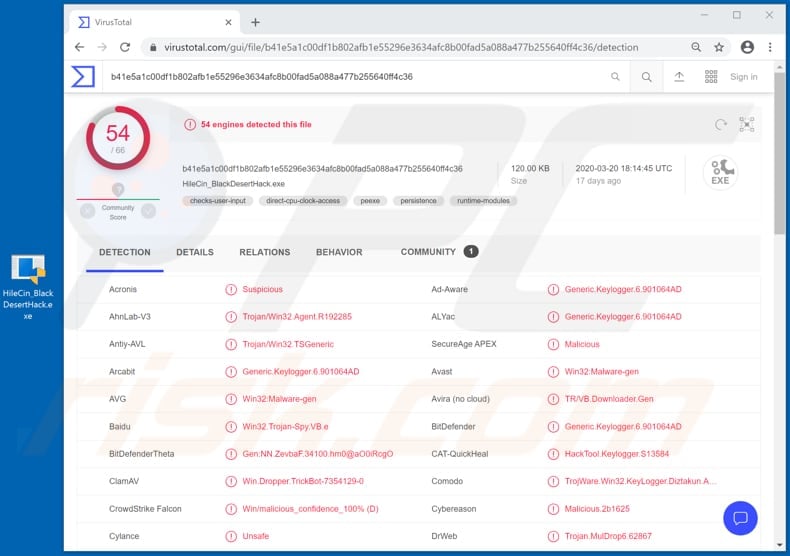
Task: Click the 54/66 detection score gauge
Action: pos(118,137)
